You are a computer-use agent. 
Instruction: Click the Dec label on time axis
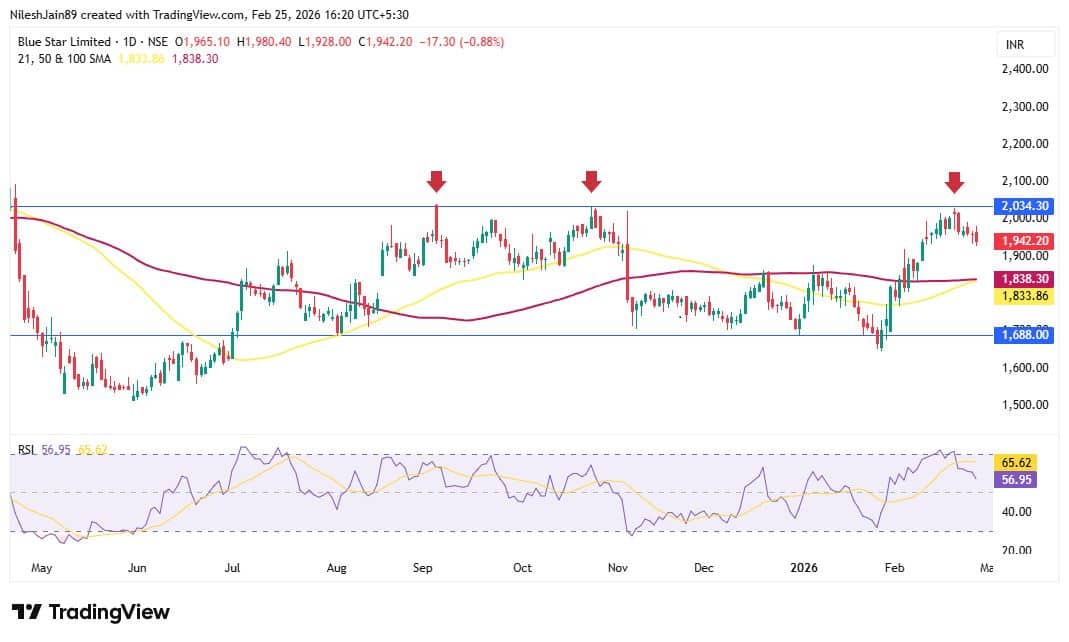[x=704, y=568]
